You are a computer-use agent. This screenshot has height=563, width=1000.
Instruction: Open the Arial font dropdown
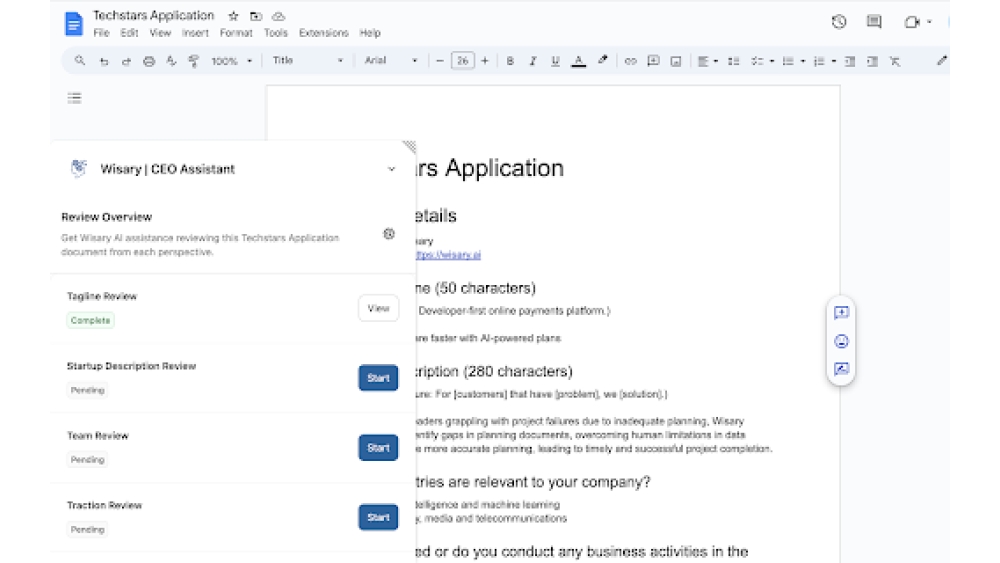coord(391,61)
